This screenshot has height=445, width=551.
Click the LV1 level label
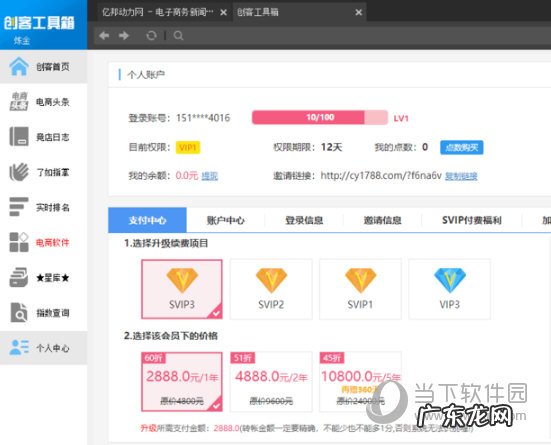click(x=401, y=118)
